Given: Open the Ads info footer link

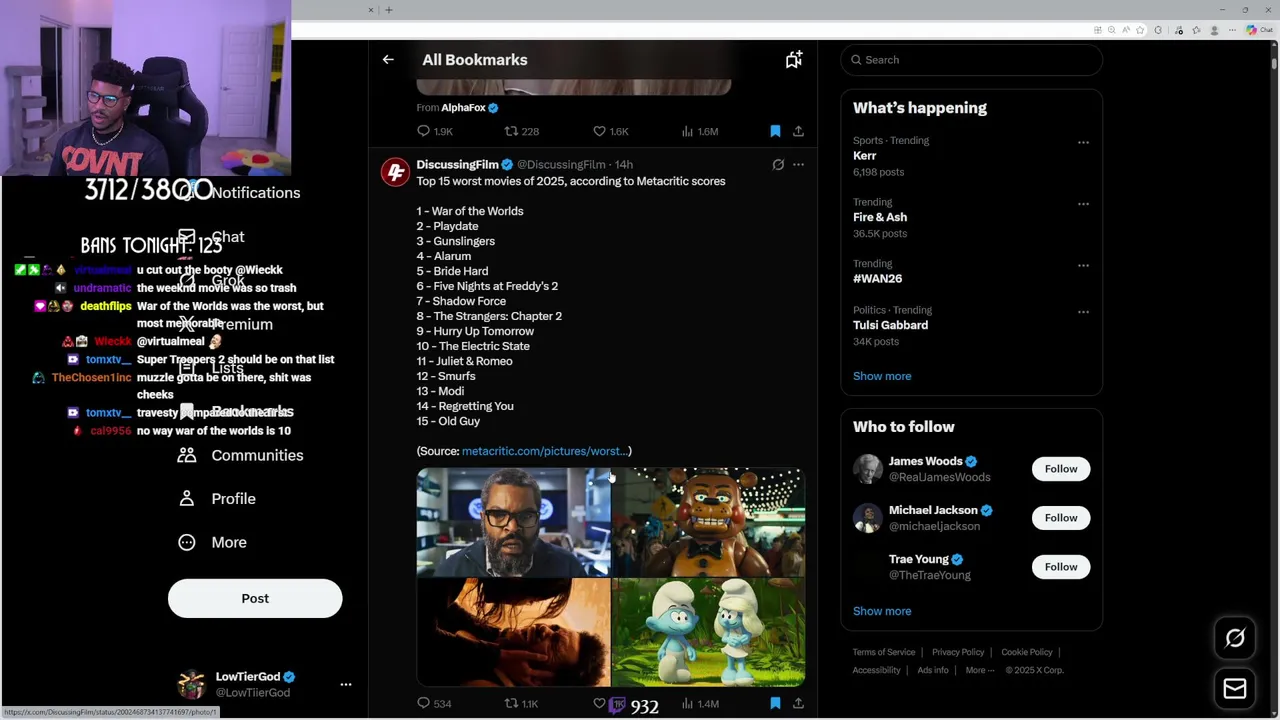Looking at the screenshot, I should point(933,670).
